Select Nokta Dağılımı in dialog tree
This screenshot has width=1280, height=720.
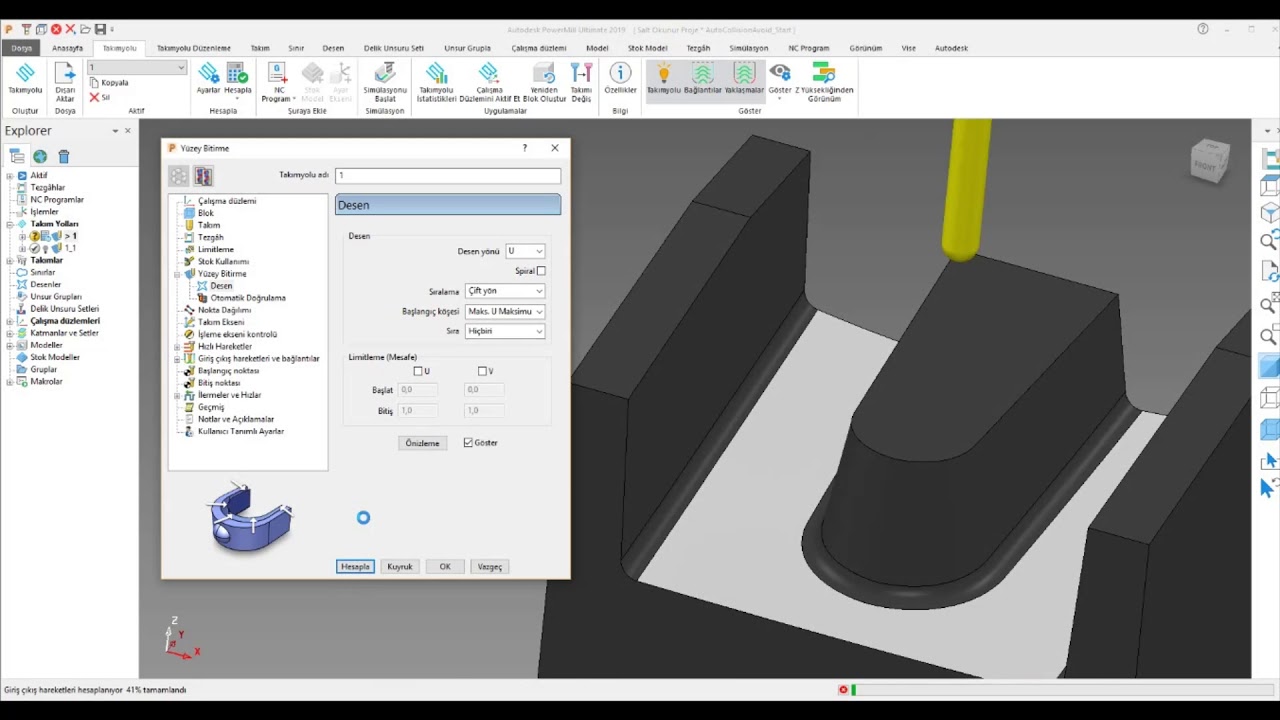click(224, 310)
